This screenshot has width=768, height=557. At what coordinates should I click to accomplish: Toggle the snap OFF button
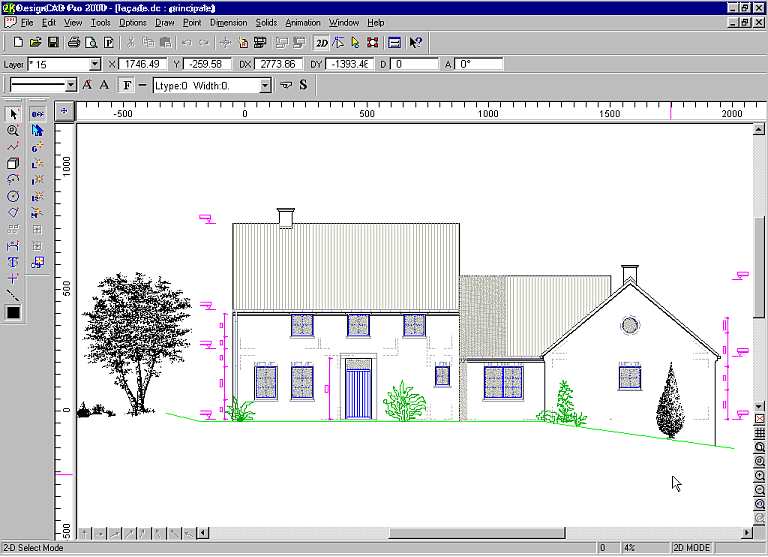[x=37, y=114]
